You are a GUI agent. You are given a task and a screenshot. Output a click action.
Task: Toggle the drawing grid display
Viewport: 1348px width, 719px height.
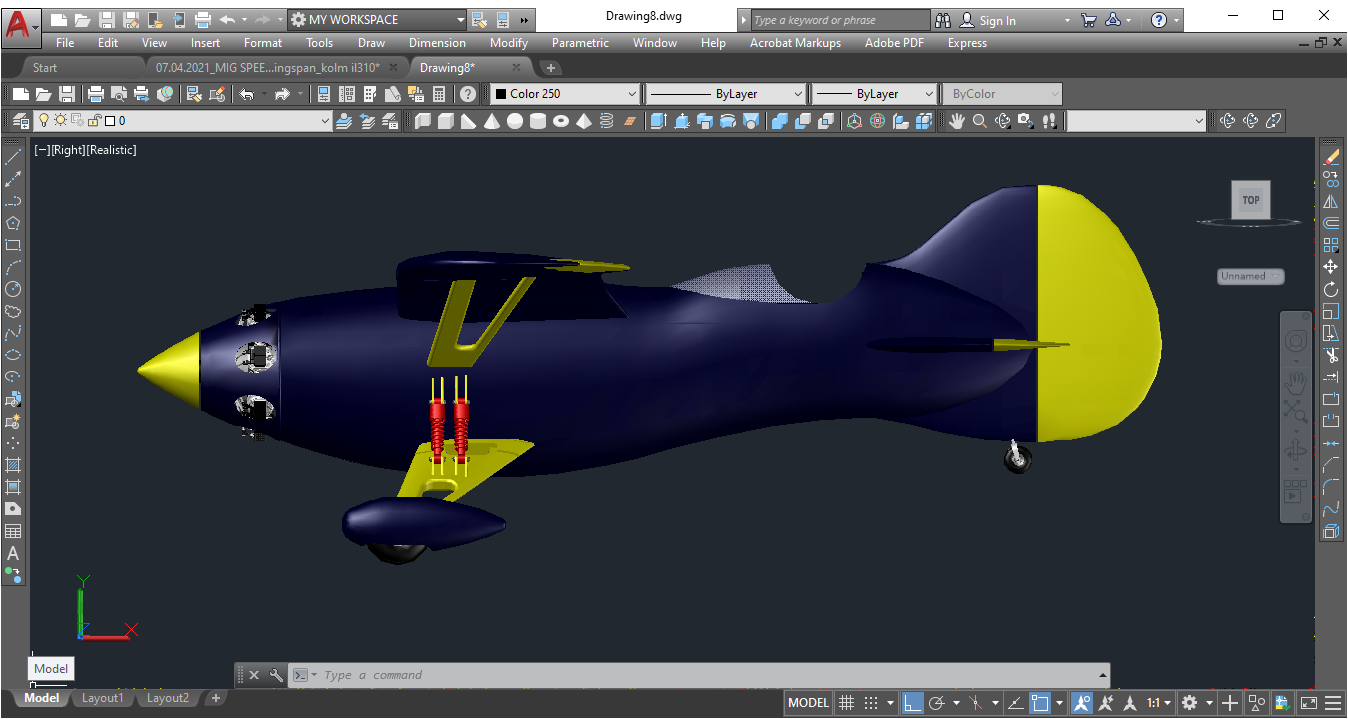coord(846,702)
